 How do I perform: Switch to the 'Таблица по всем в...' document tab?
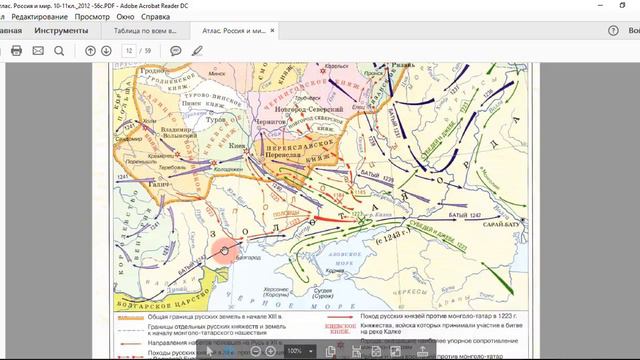[x=145, y=31]
